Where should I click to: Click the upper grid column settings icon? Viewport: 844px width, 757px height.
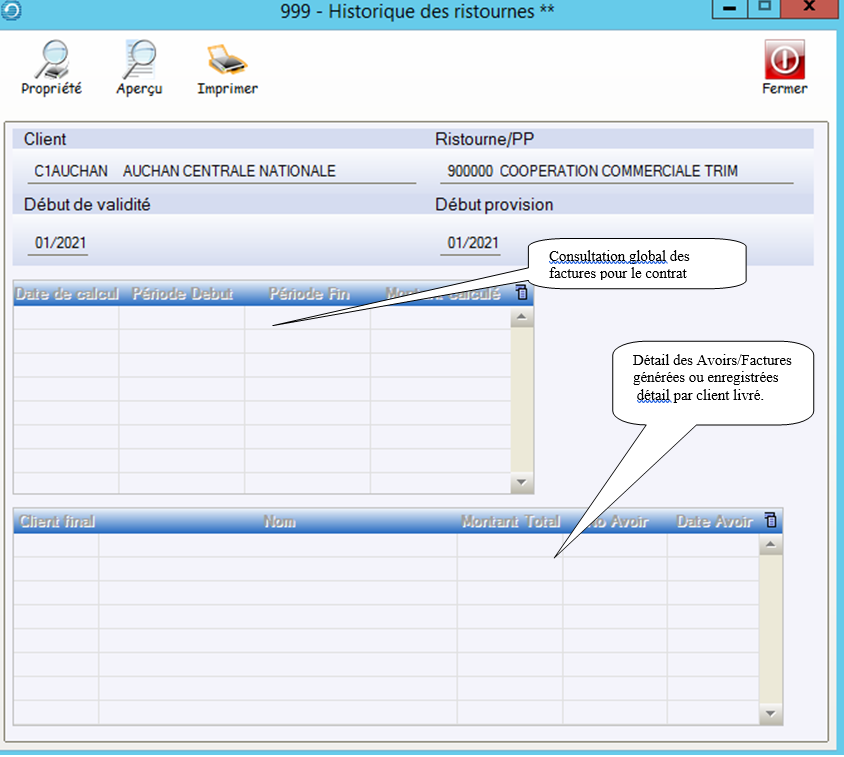pos(521,293)
